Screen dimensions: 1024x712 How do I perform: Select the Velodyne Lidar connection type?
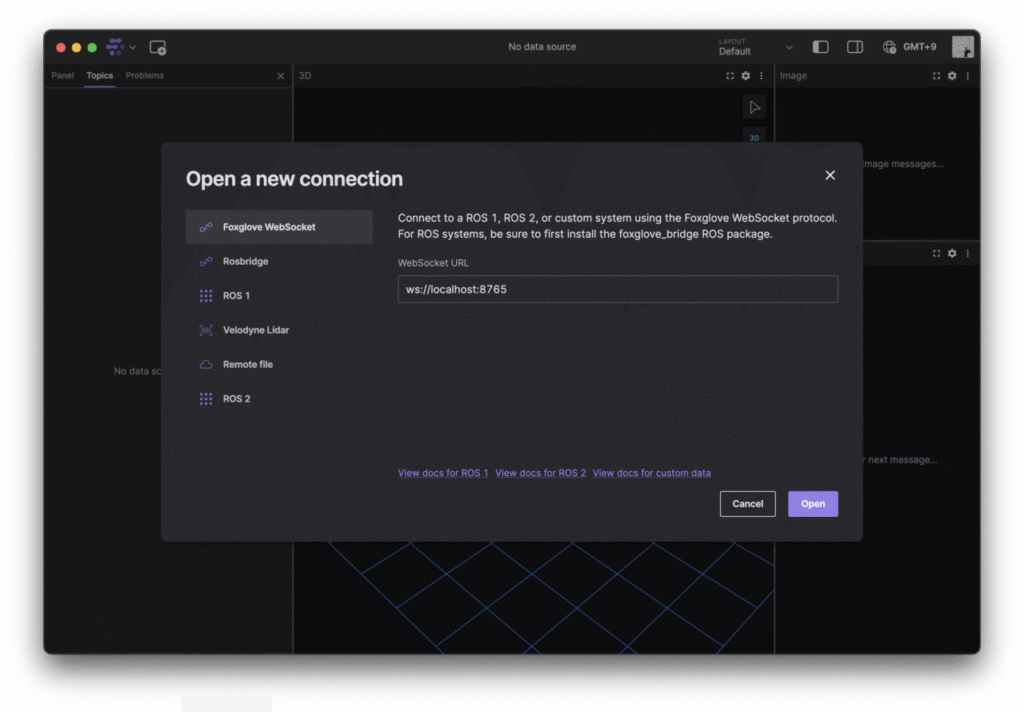click(x=255, y=330)
